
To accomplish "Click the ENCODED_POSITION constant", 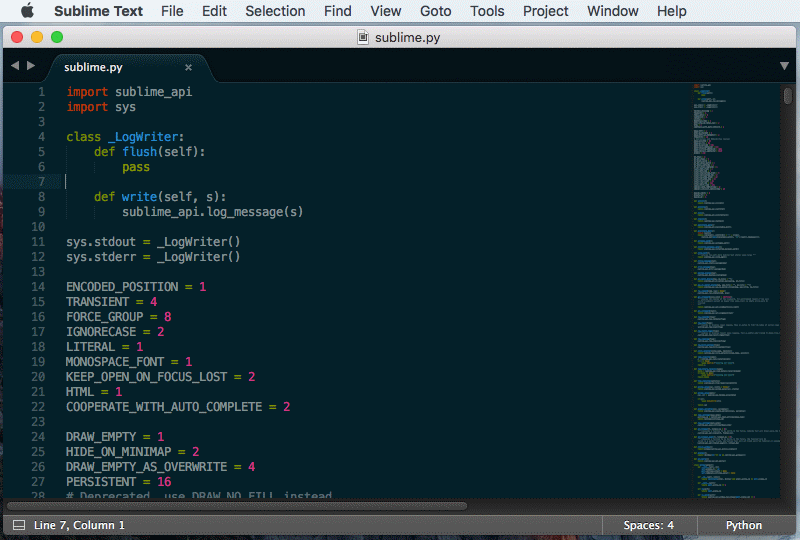I will coord(122,287).
